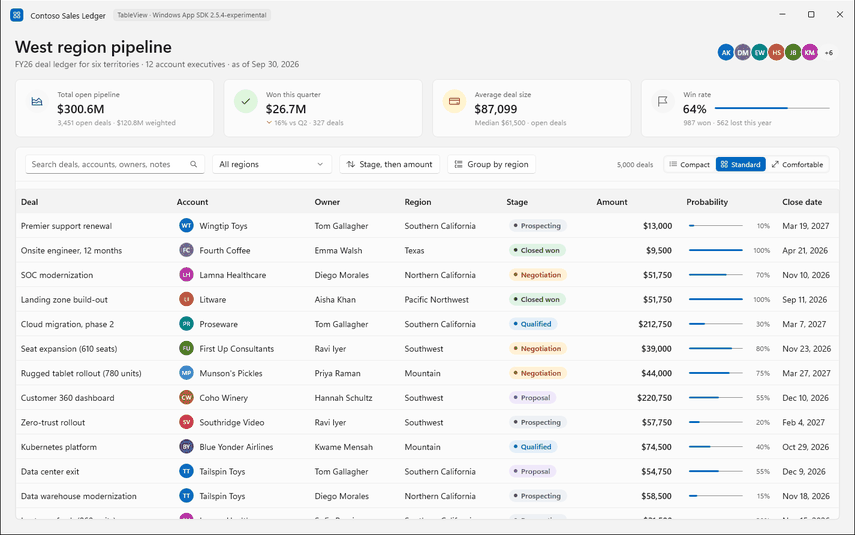The width and height of the screenshot is (855, 535).
Task: Select the Landing zone build-out deal
Action: [x=64, y=299]
